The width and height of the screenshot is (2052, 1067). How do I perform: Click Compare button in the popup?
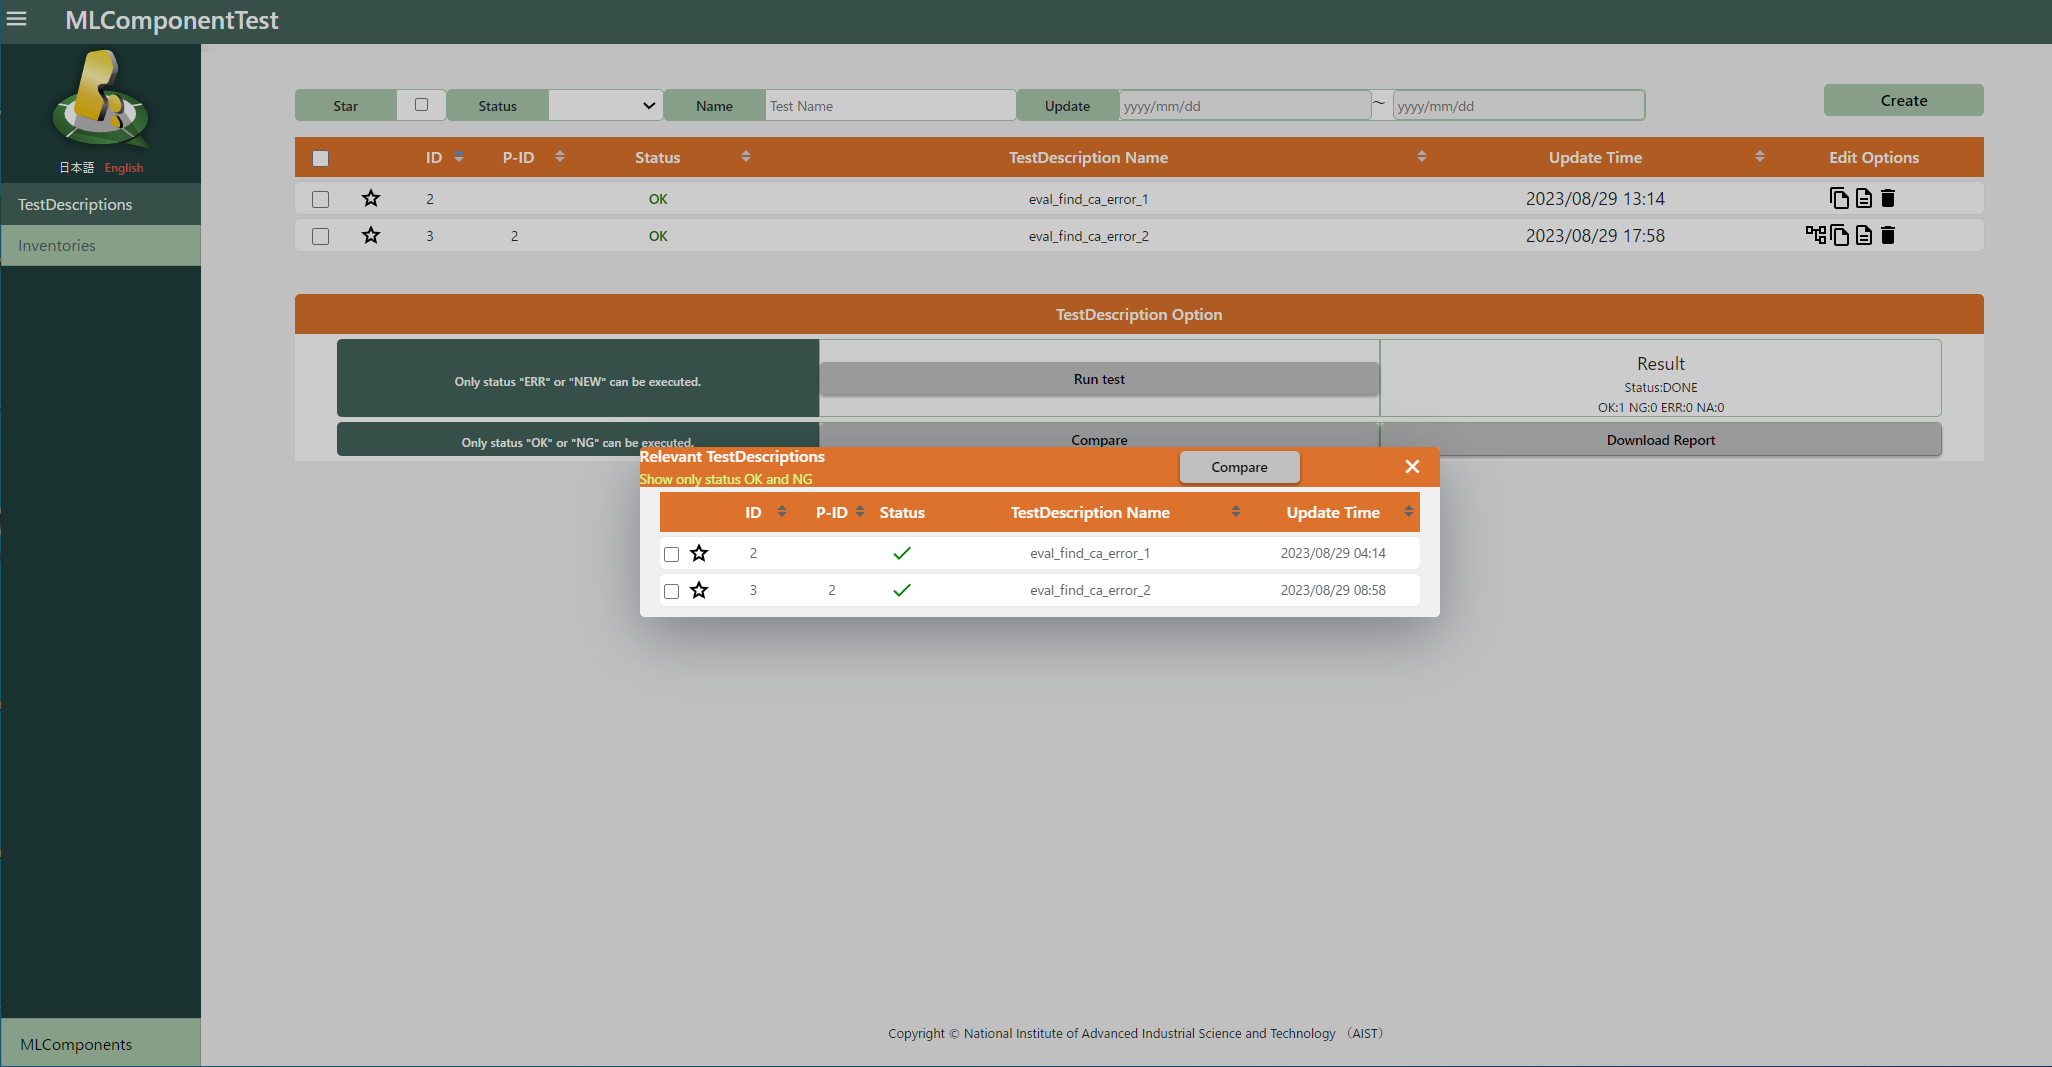click(1238, 467)
